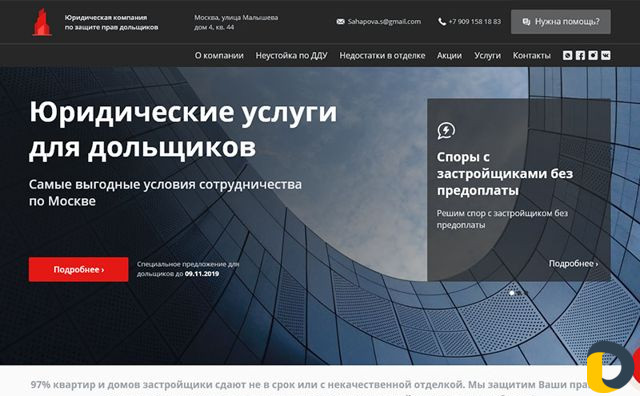Open the Facebook social icon

pyautogui.click(x=580, y=55)
